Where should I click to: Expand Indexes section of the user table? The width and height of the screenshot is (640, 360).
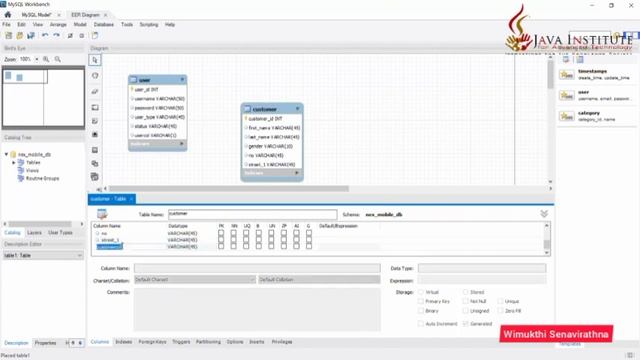pos(182,144)
